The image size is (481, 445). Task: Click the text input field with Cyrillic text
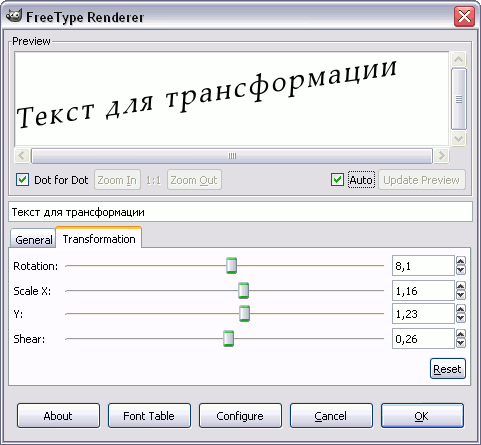[240, 212]
